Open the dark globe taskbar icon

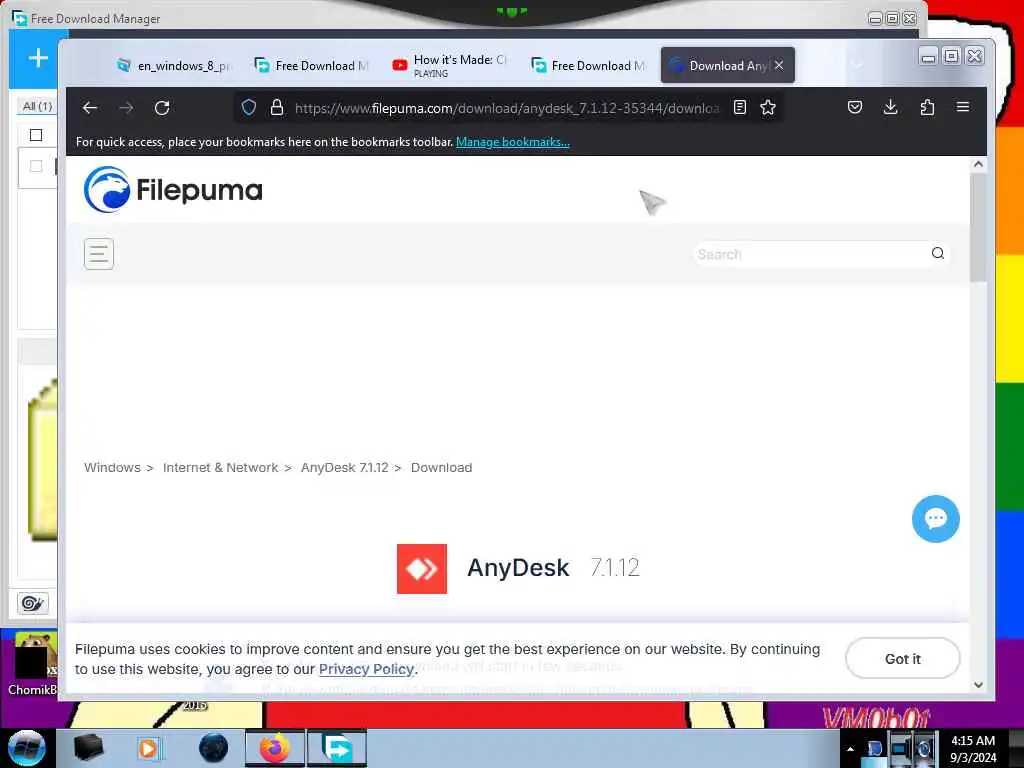pos(214,748)
